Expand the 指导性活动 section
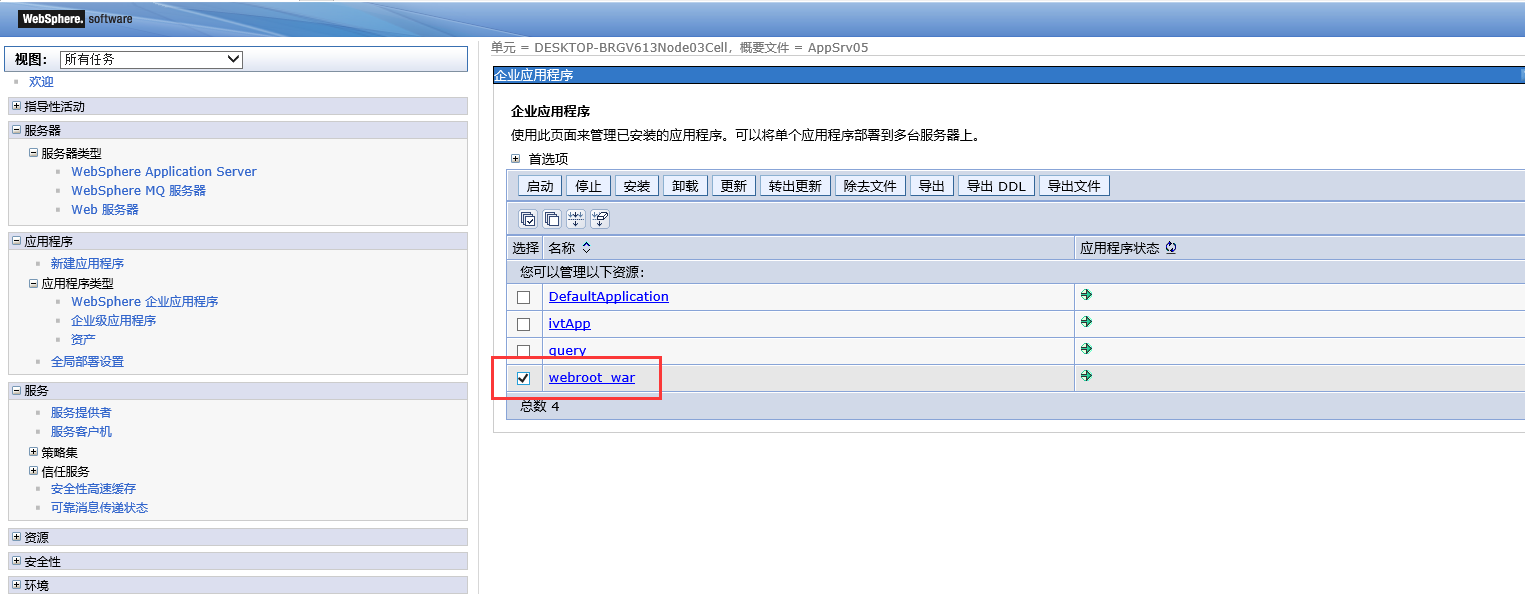The image size is (1525, 594). click(x=16, y=106)
